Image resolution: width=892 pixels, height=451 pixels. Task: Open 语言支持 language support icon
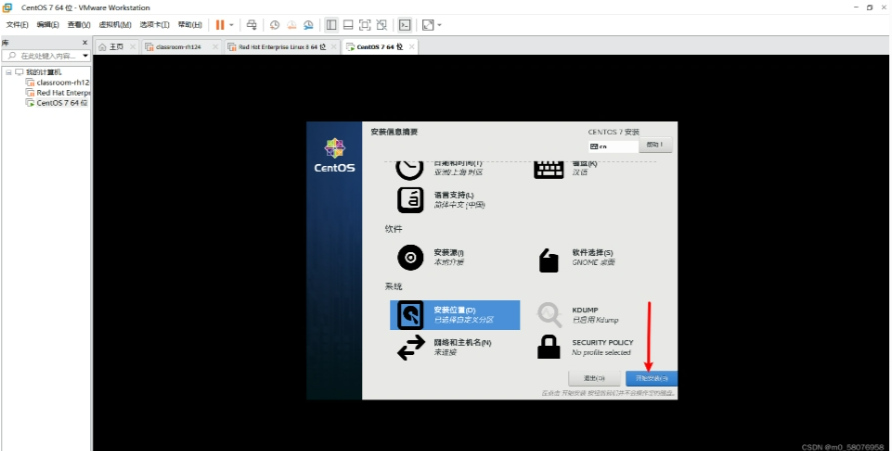410,200
